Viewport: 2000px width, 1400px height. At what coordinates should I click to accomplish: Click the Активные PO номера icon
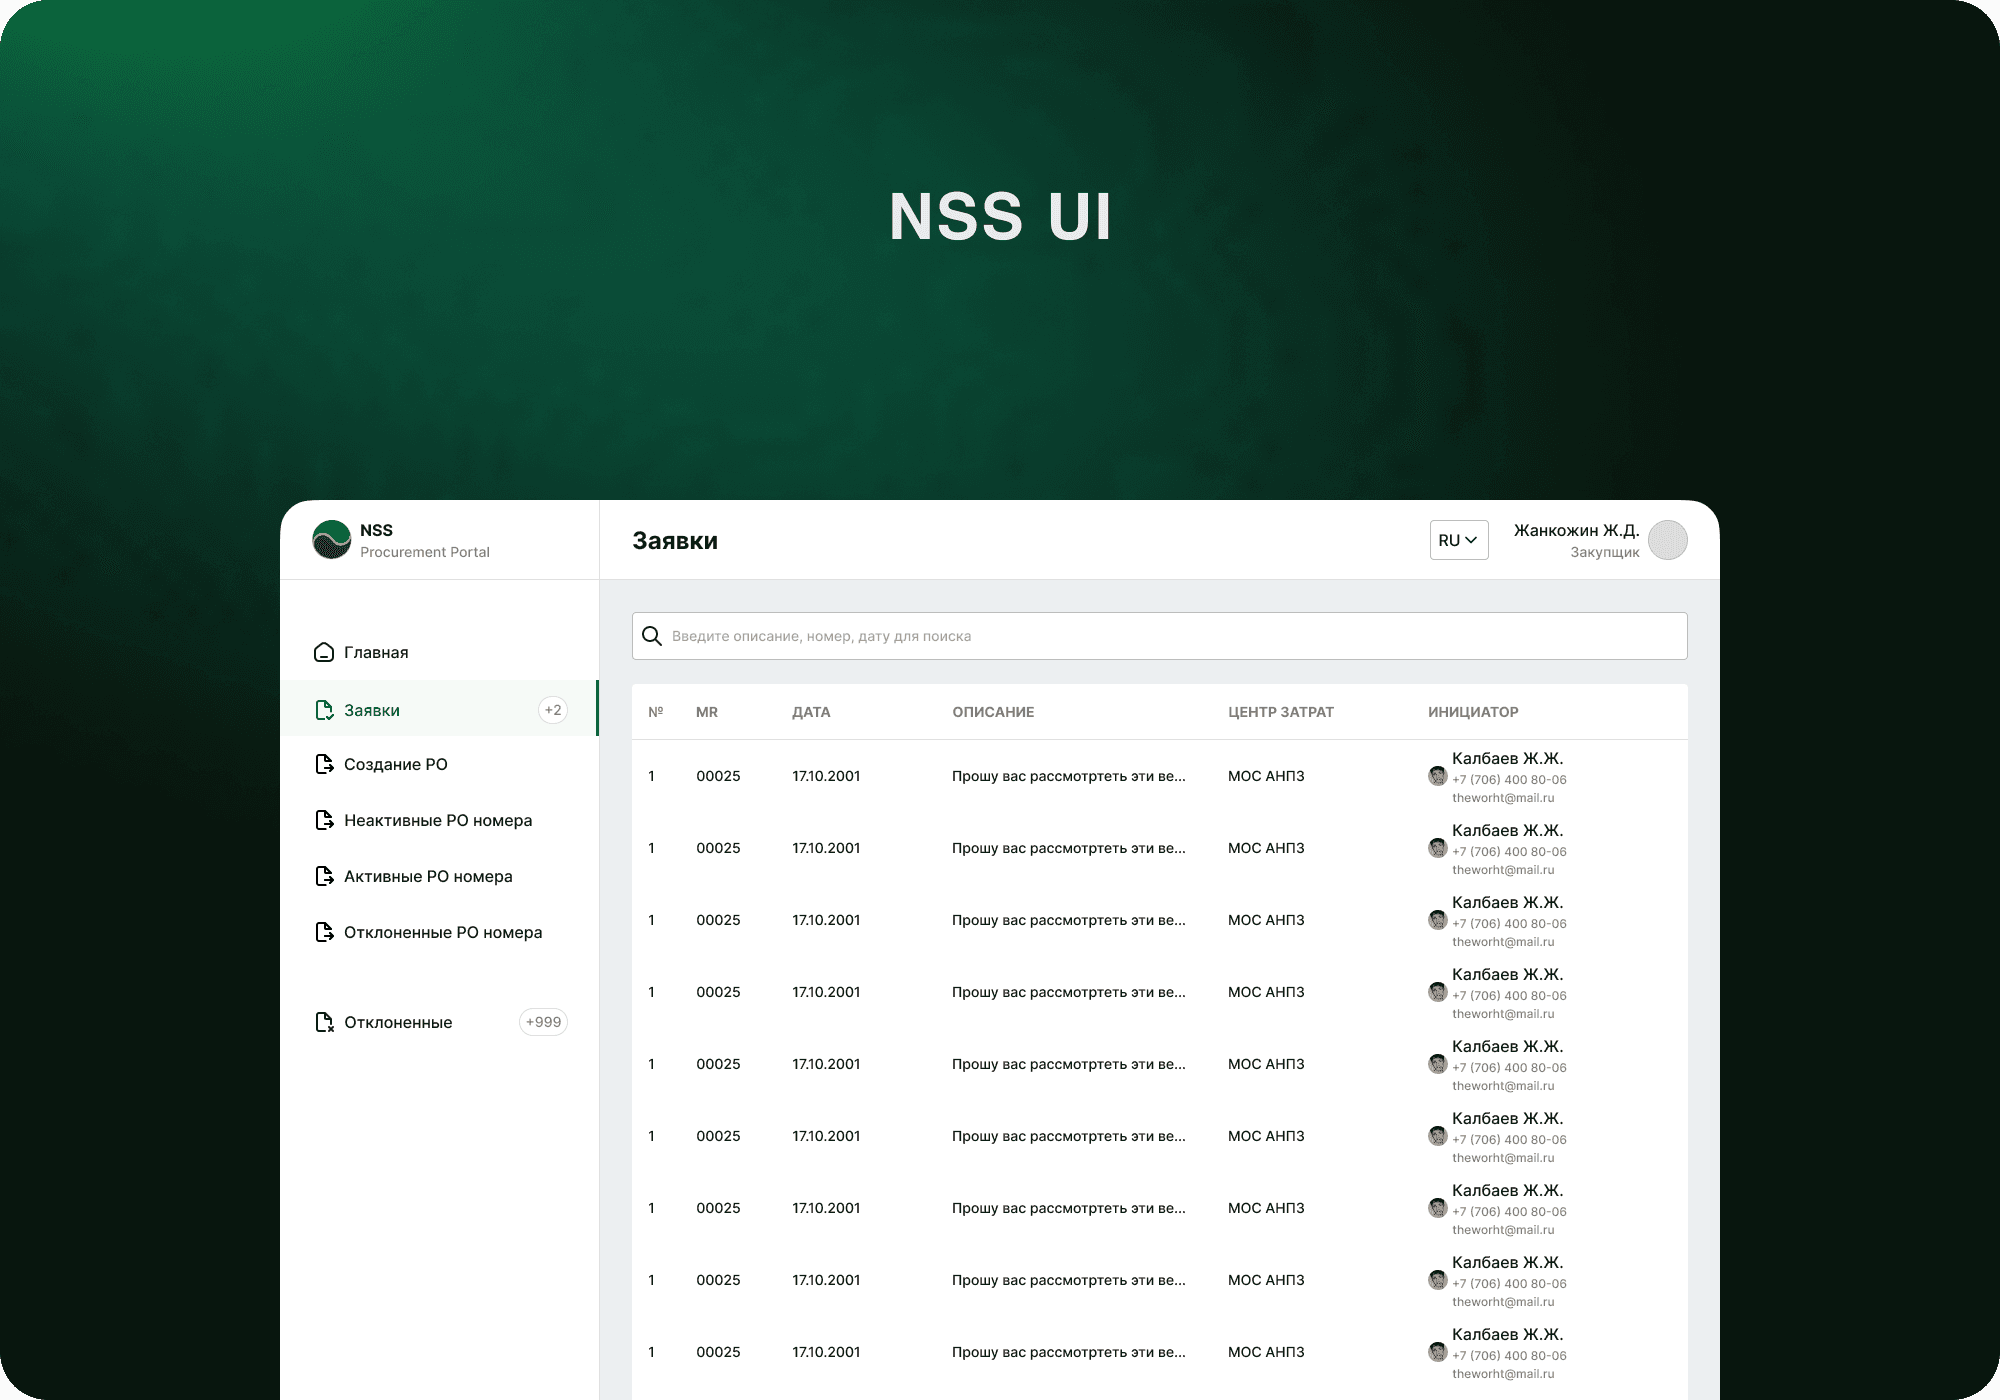(323, 876)
